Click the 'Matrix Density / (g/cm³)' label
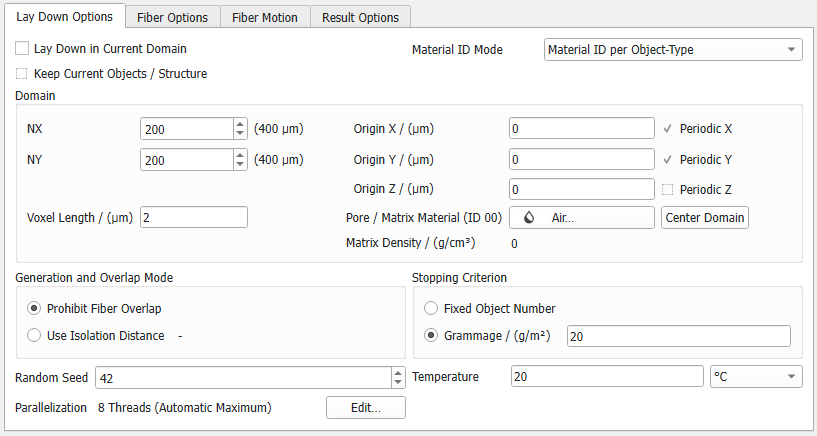Image resolution: width=817 pixels, height=436 pixels. [x=411, y=243]
